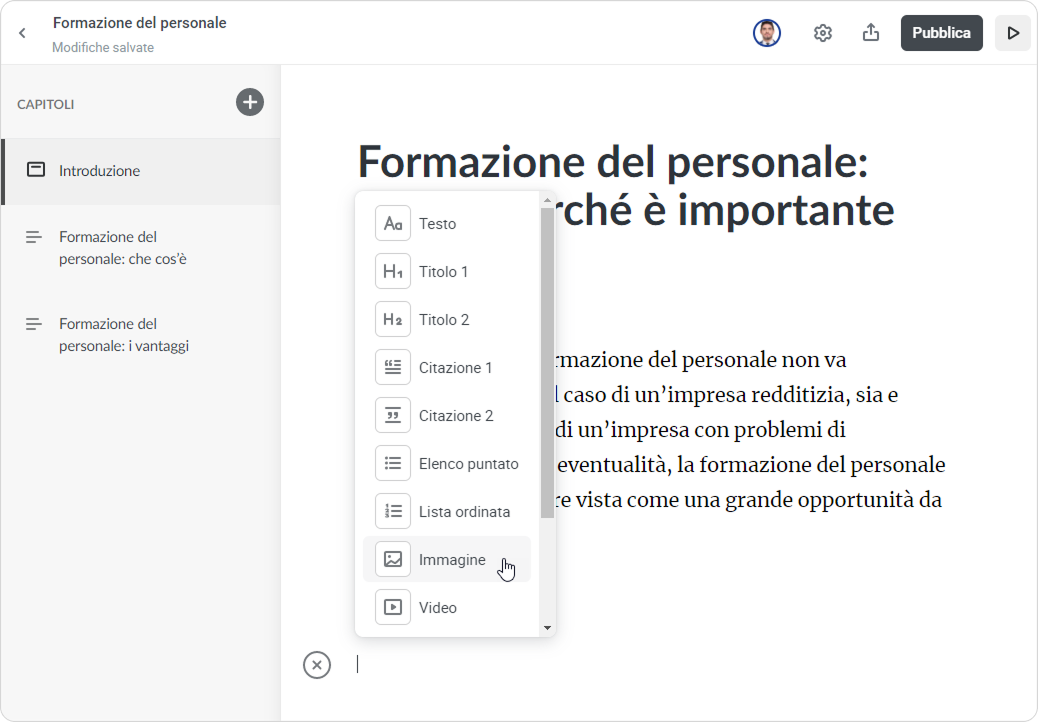Add a new chapter with plus icon

[x=250, y=102]
